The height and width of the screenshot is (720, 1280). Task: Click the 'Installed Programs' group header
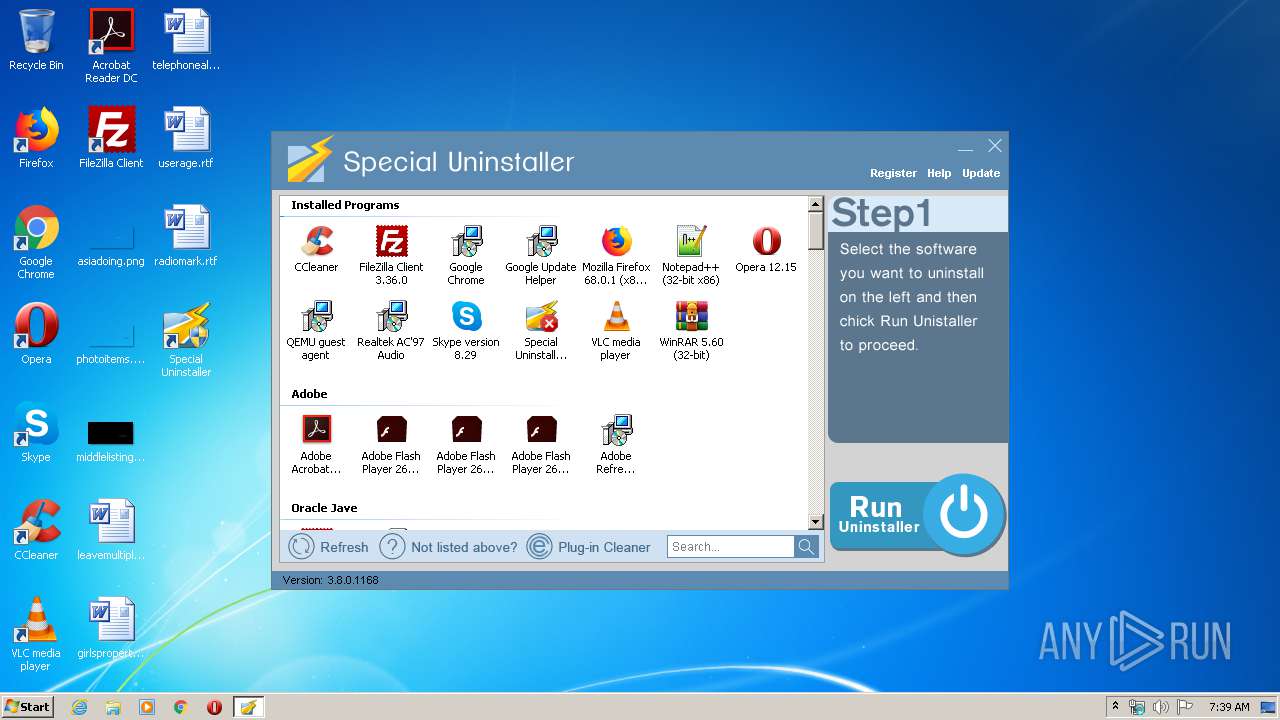point(345,205)
